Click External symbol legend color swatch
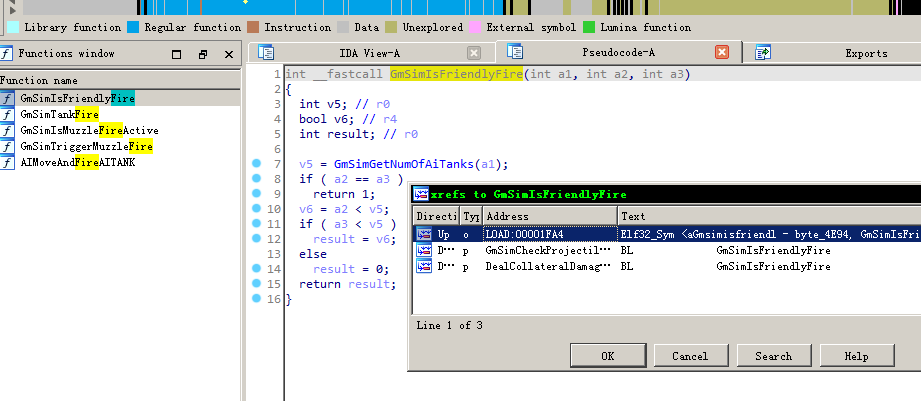The image size is (921, 401). click(x=475, y=27)
